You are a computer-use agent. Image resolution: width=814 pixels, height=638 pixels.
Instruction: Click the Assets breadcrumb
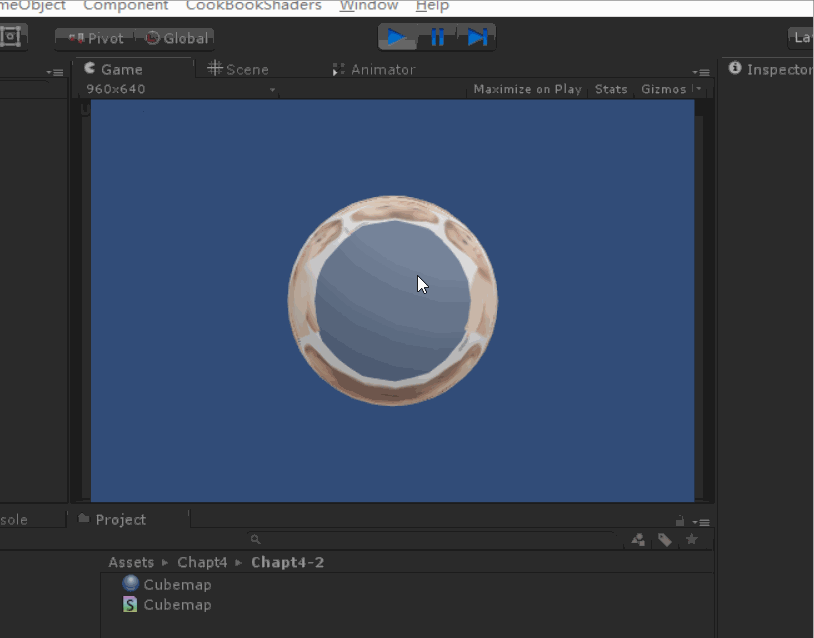[131, 562]
